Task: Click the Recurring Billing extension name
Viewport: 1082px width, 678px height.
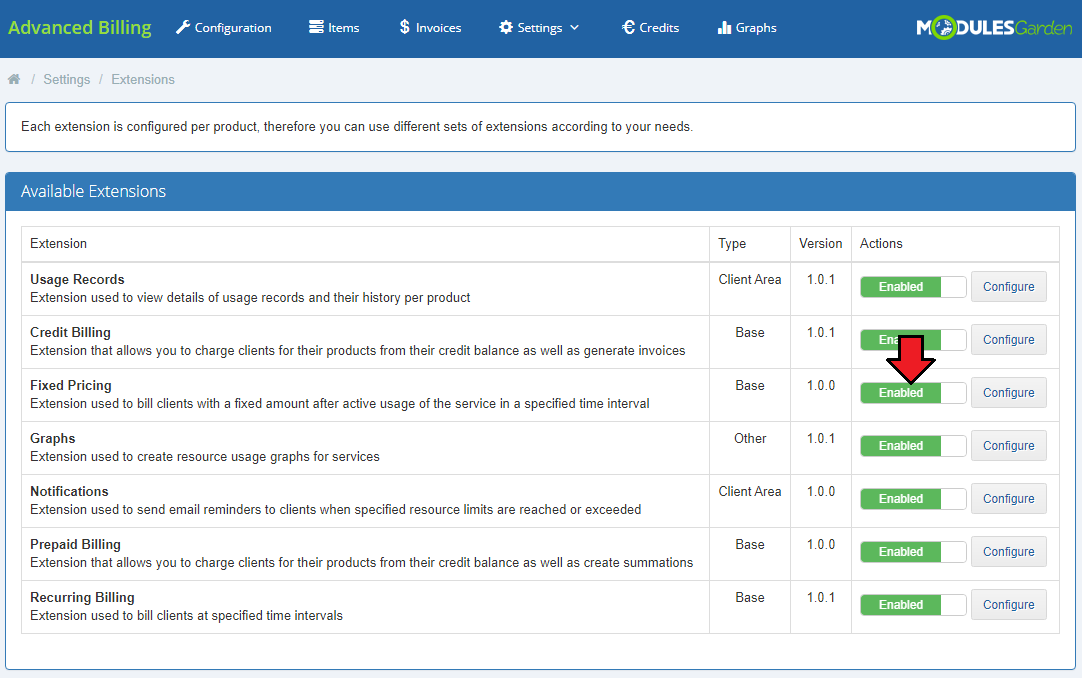Action: point(82,598)
